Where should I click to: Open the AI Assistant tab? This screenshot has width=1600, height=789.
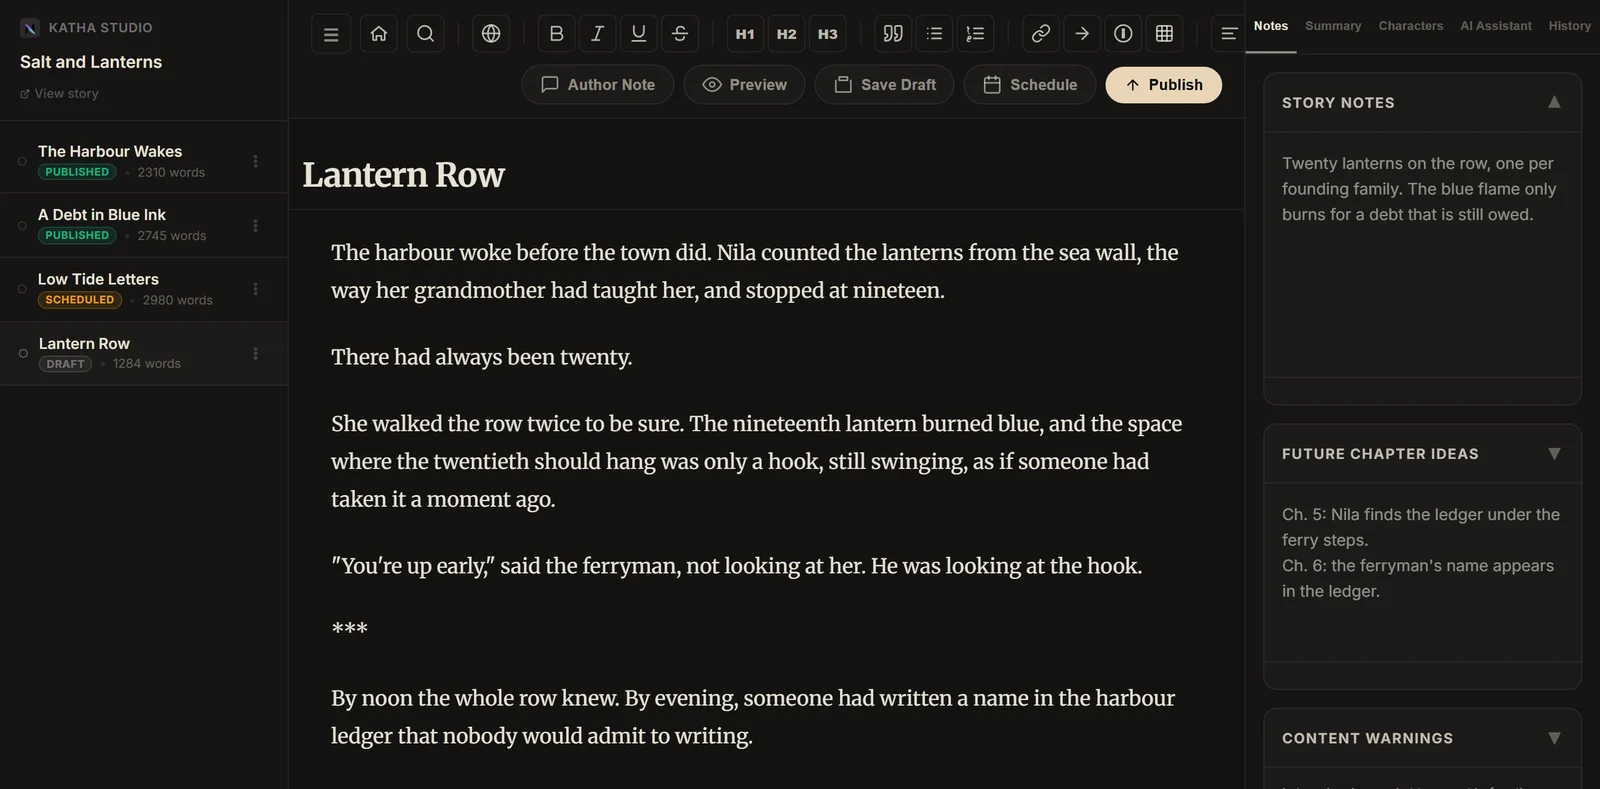(1496, 26)
